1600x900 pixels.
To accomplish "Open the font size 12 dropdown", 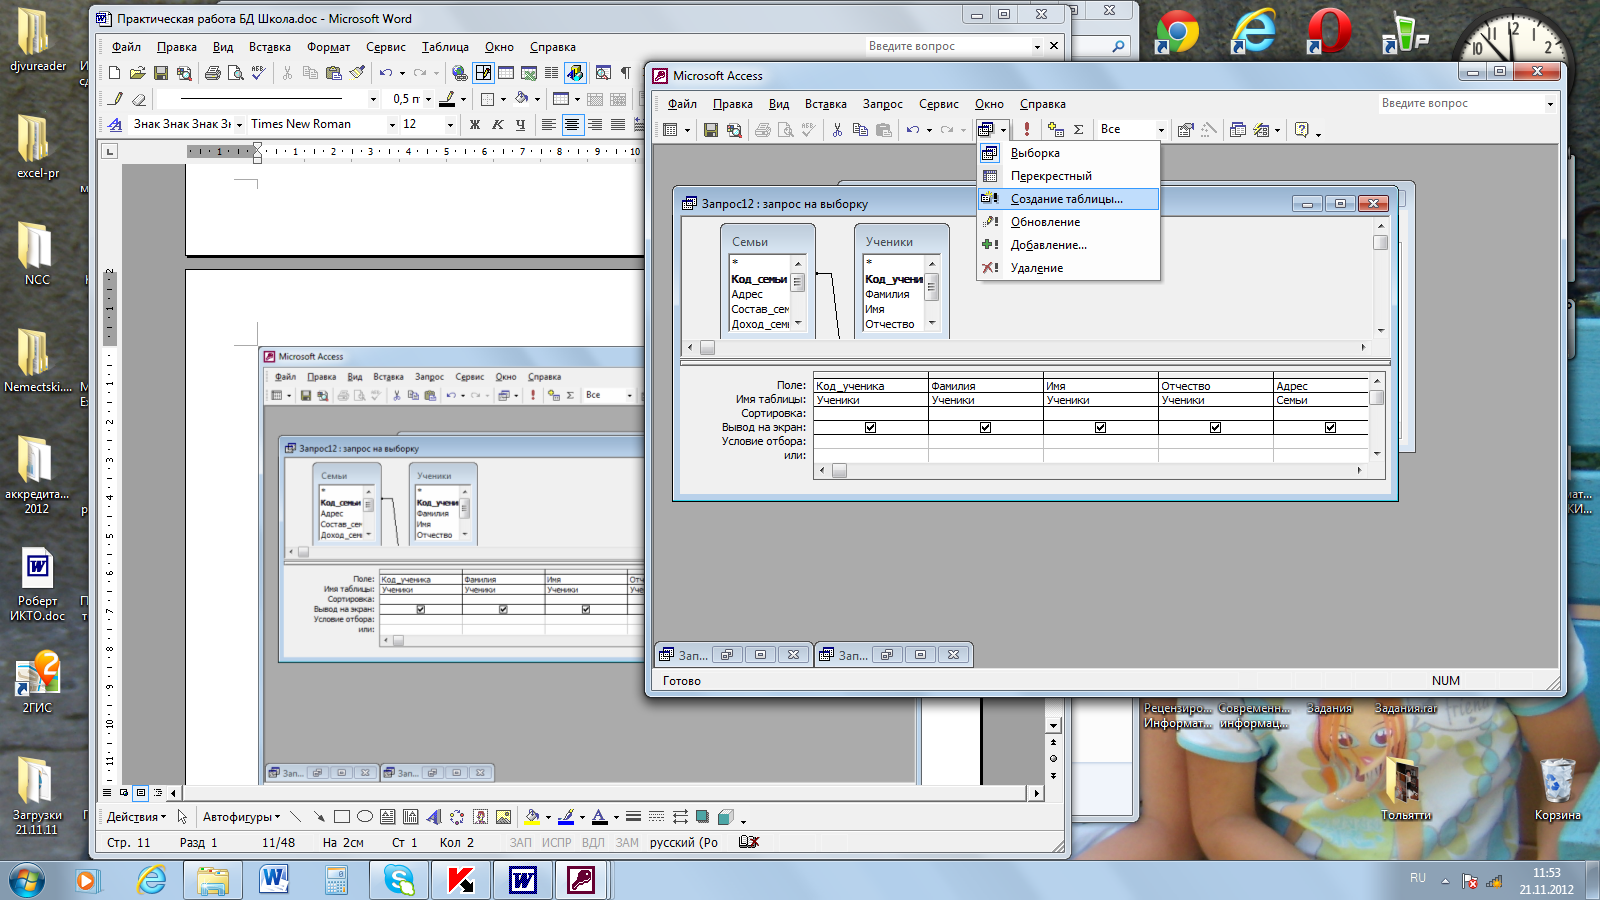I will coord(449,125).
